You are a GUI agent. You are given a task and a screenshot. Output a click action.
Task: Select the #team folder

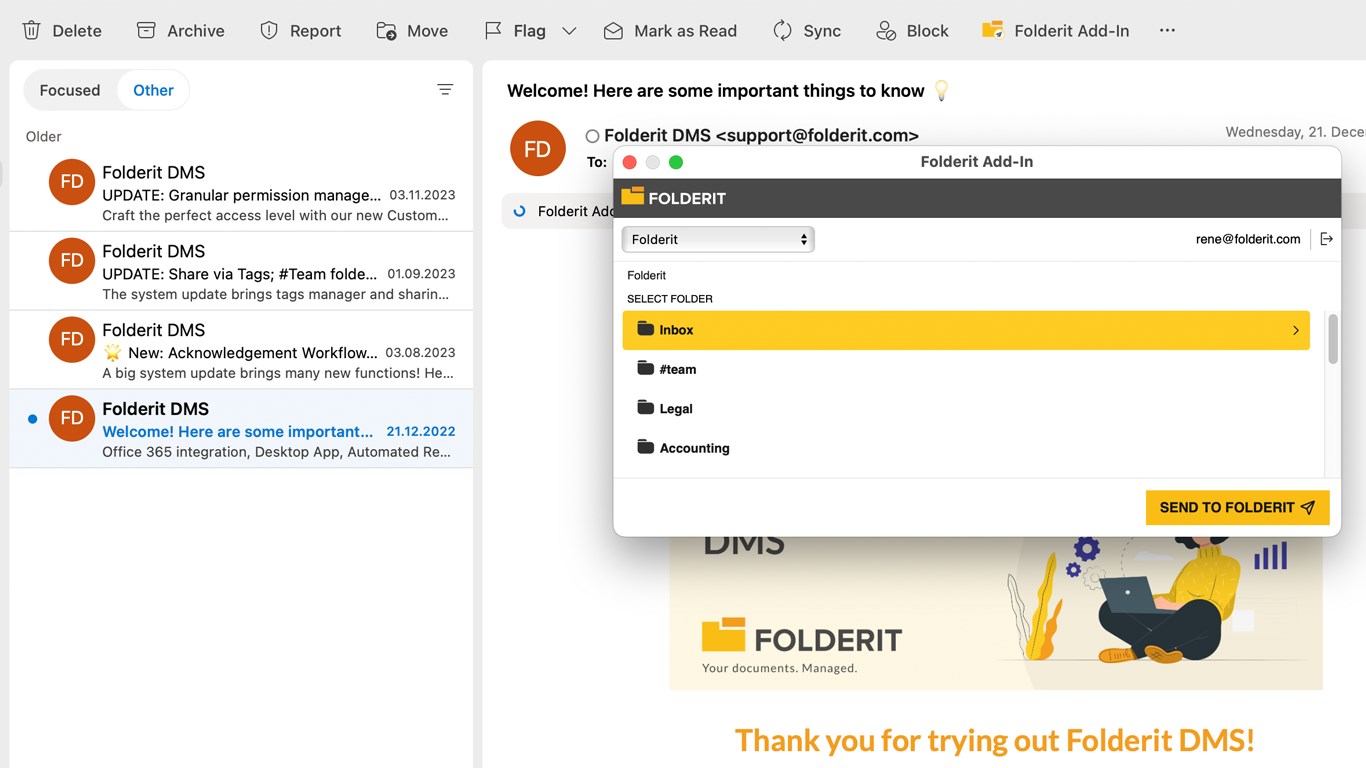click(x=966, y=369)
